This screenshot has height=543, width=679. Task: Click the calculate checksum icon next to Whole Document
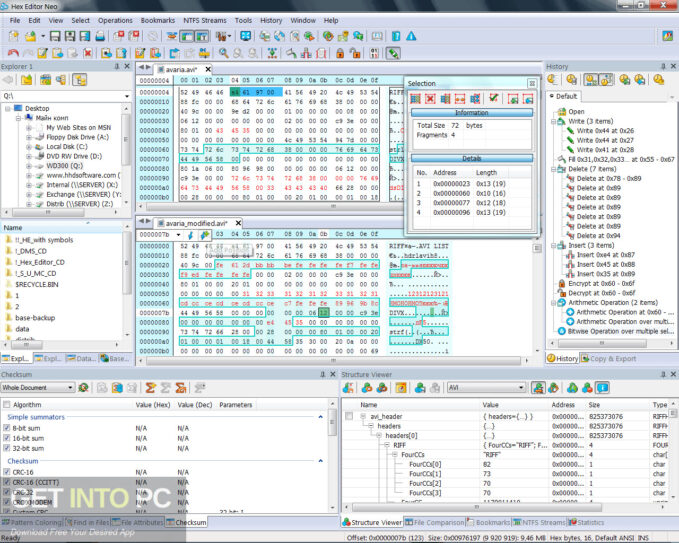click(83, 388)
